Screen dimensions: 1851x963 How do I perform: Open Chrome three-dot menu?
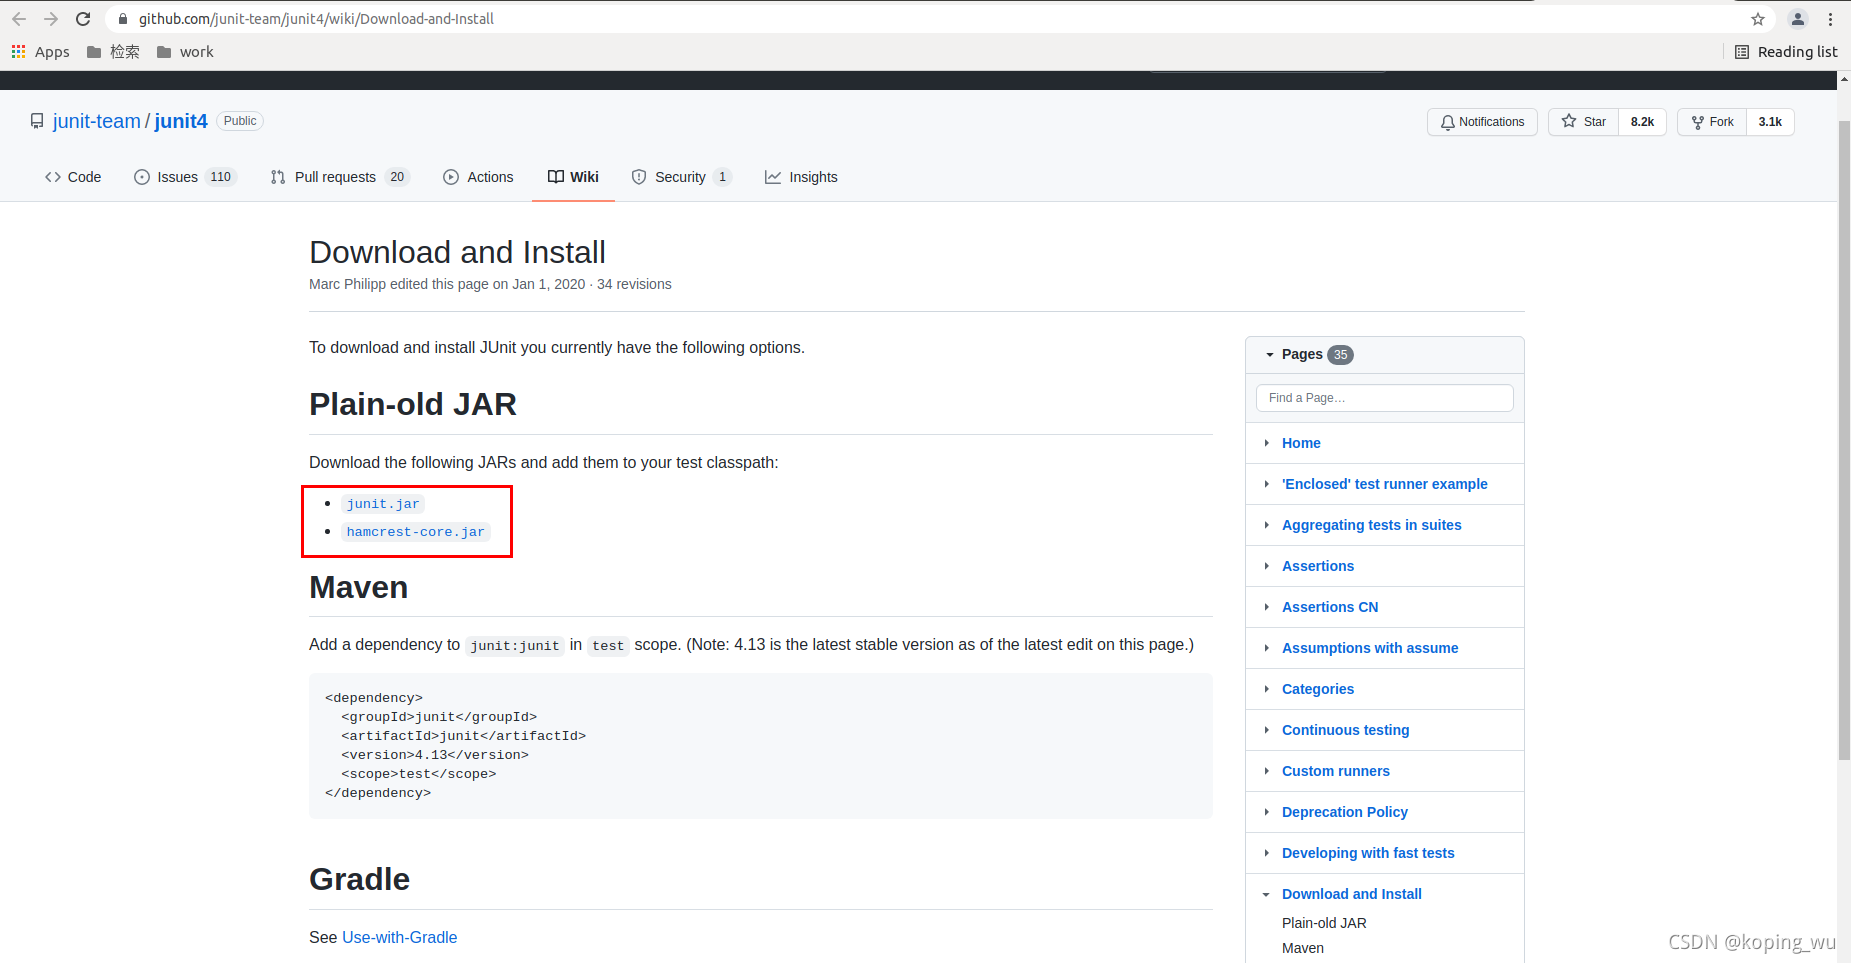click(1831, 19)
